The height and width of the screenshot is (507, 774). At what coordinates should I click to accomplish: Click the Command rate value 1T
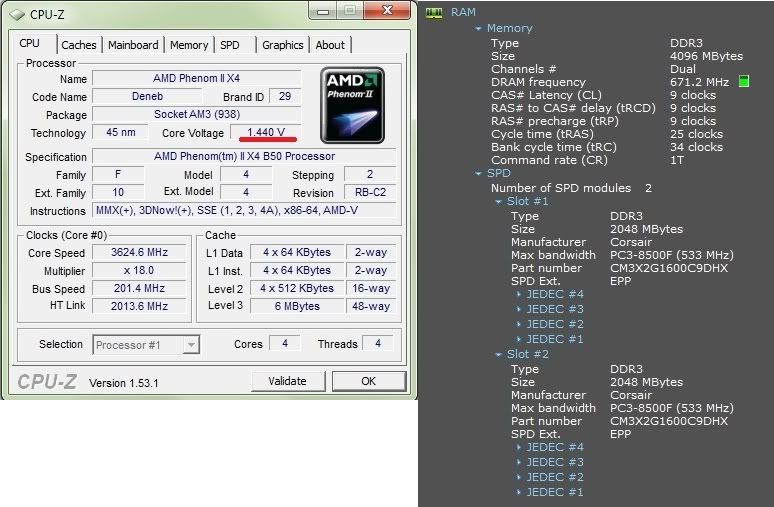[x=677, y=160]
